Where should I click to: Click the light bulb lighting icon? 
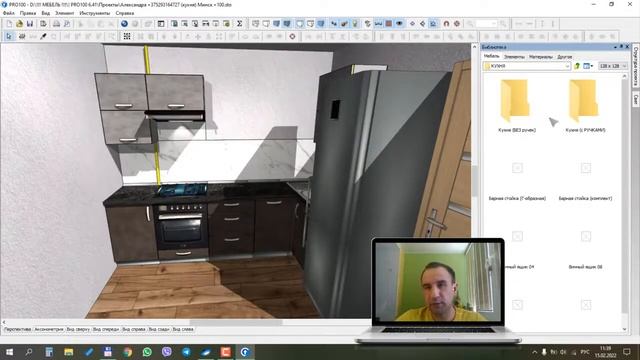click(x=355, y=24)
